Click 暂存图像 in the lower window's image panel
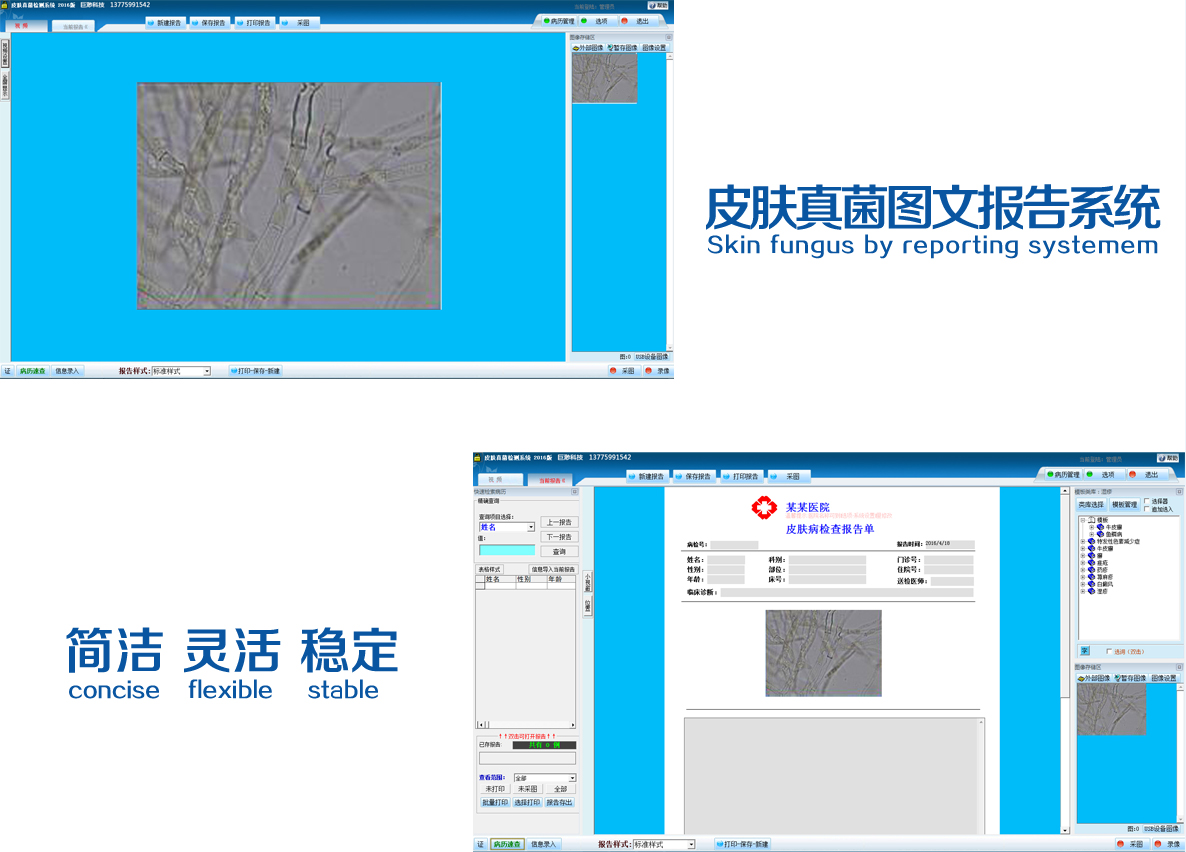Image resolution: width=1186 pixels, height=852 pixels. 1129,678
